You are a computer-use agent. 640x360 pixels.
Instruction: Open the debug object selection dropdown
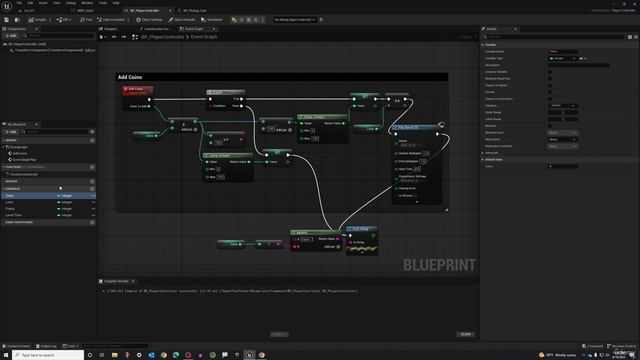294,20
